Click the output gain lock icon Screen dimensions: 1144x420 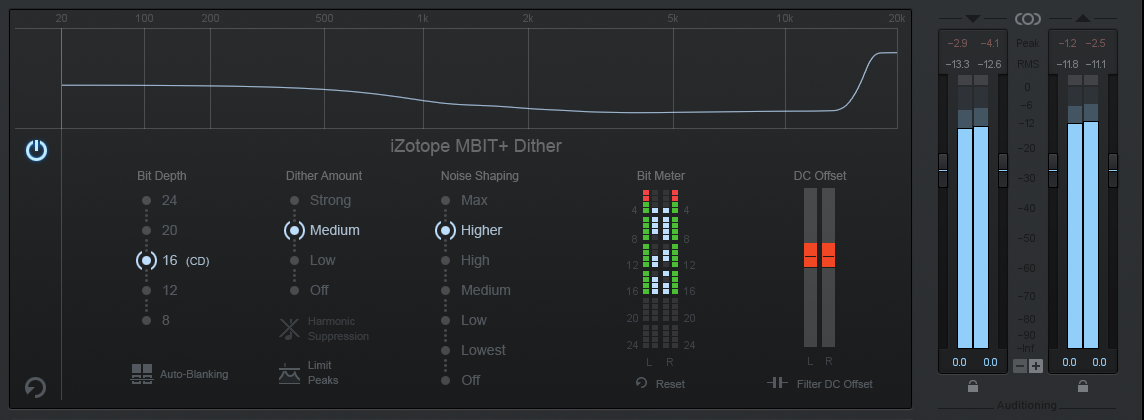coord(1082,386)
